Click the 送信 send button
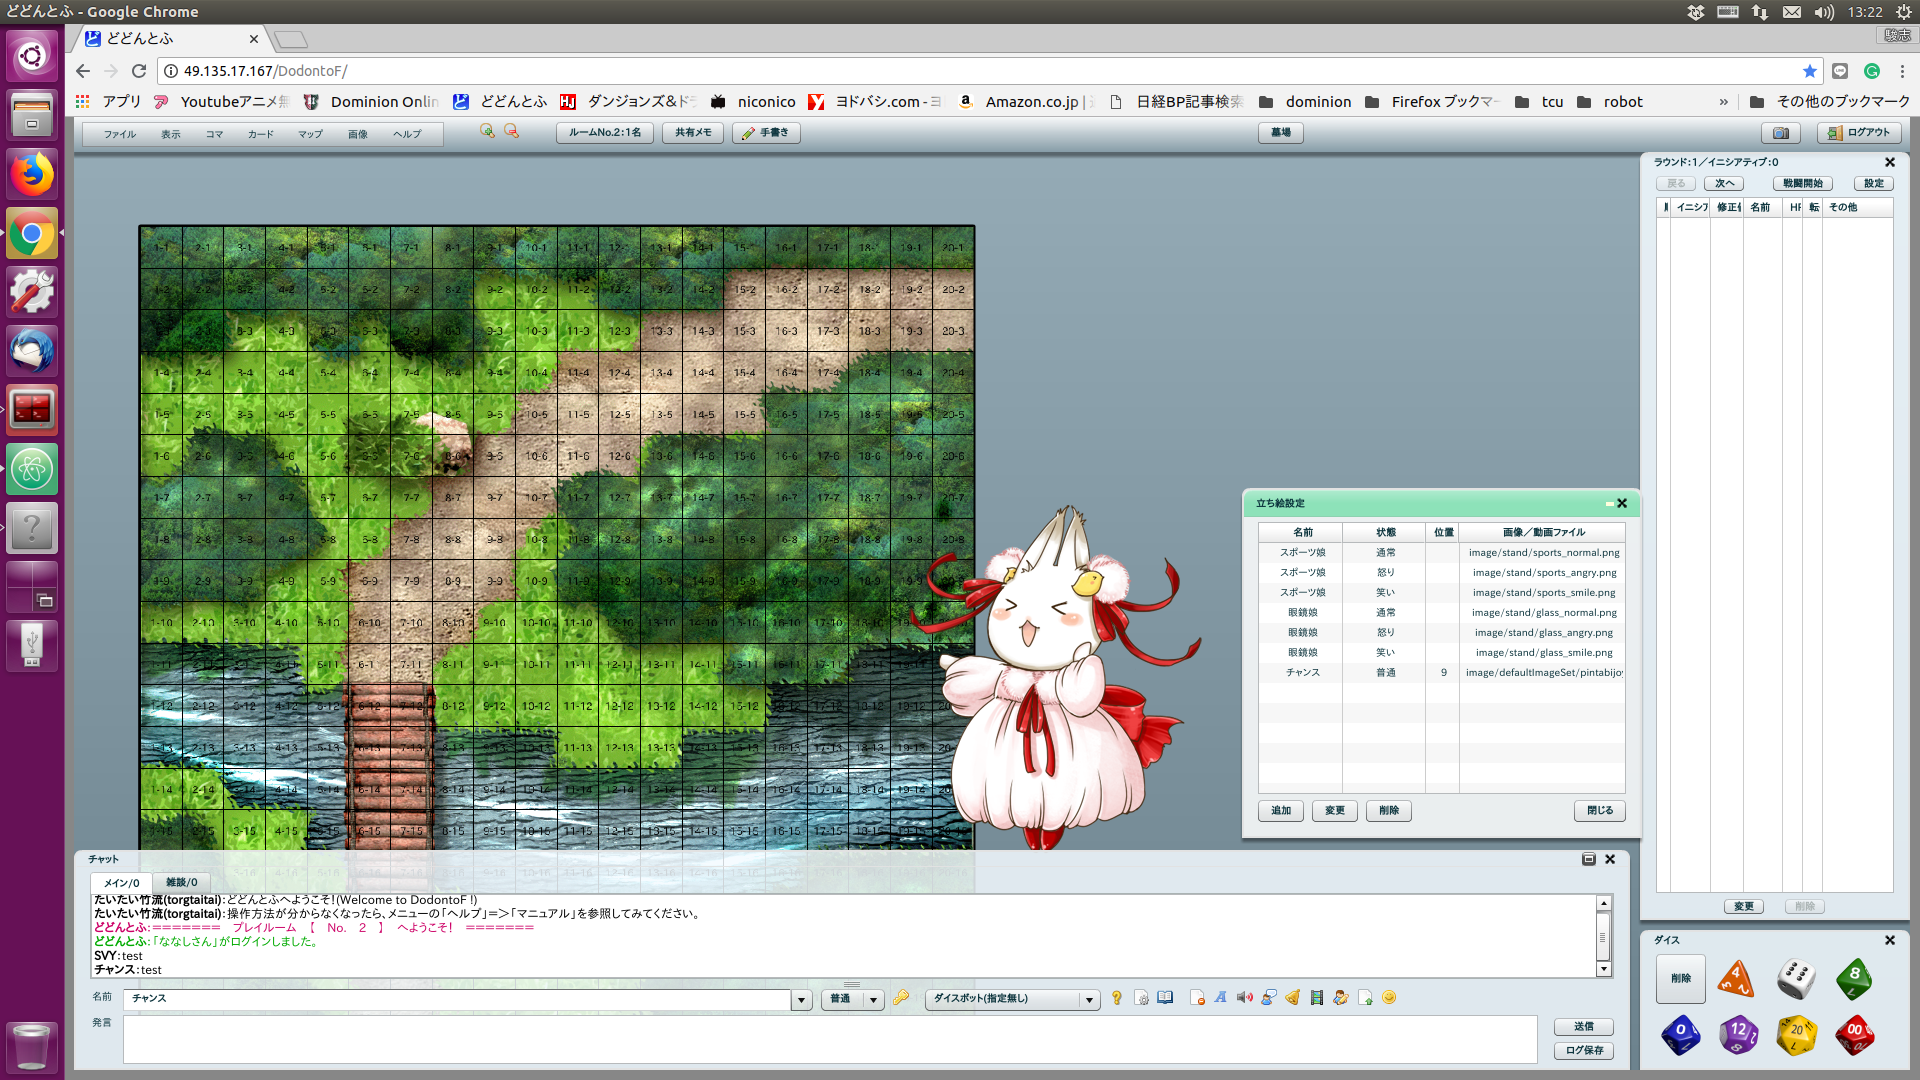 pos(1583,1026)
